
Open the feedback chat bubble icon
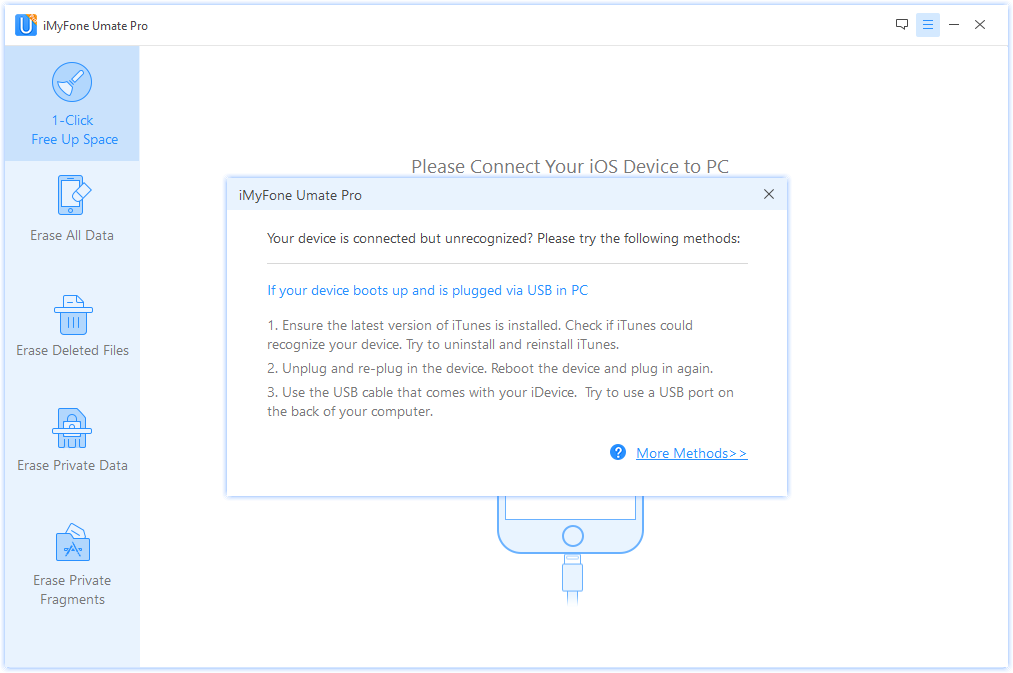click(902, 25)
